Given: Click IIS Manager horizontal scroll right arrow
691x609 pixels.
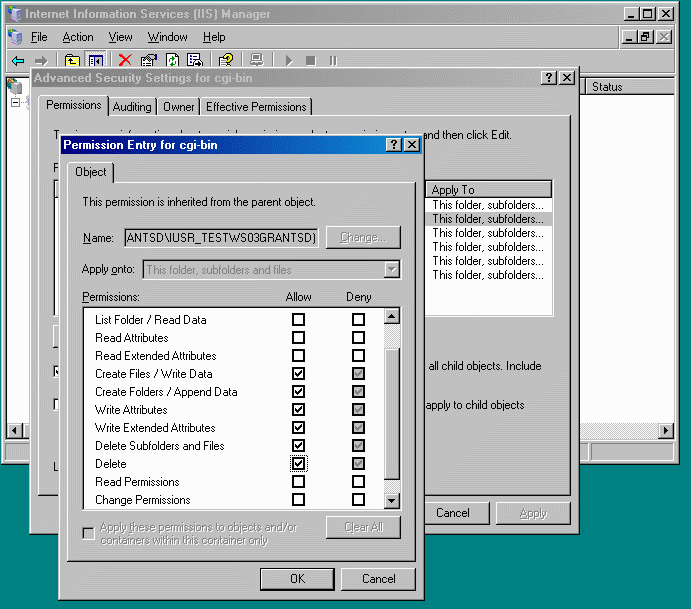Looking at the screenshot, I should point(665,430).
